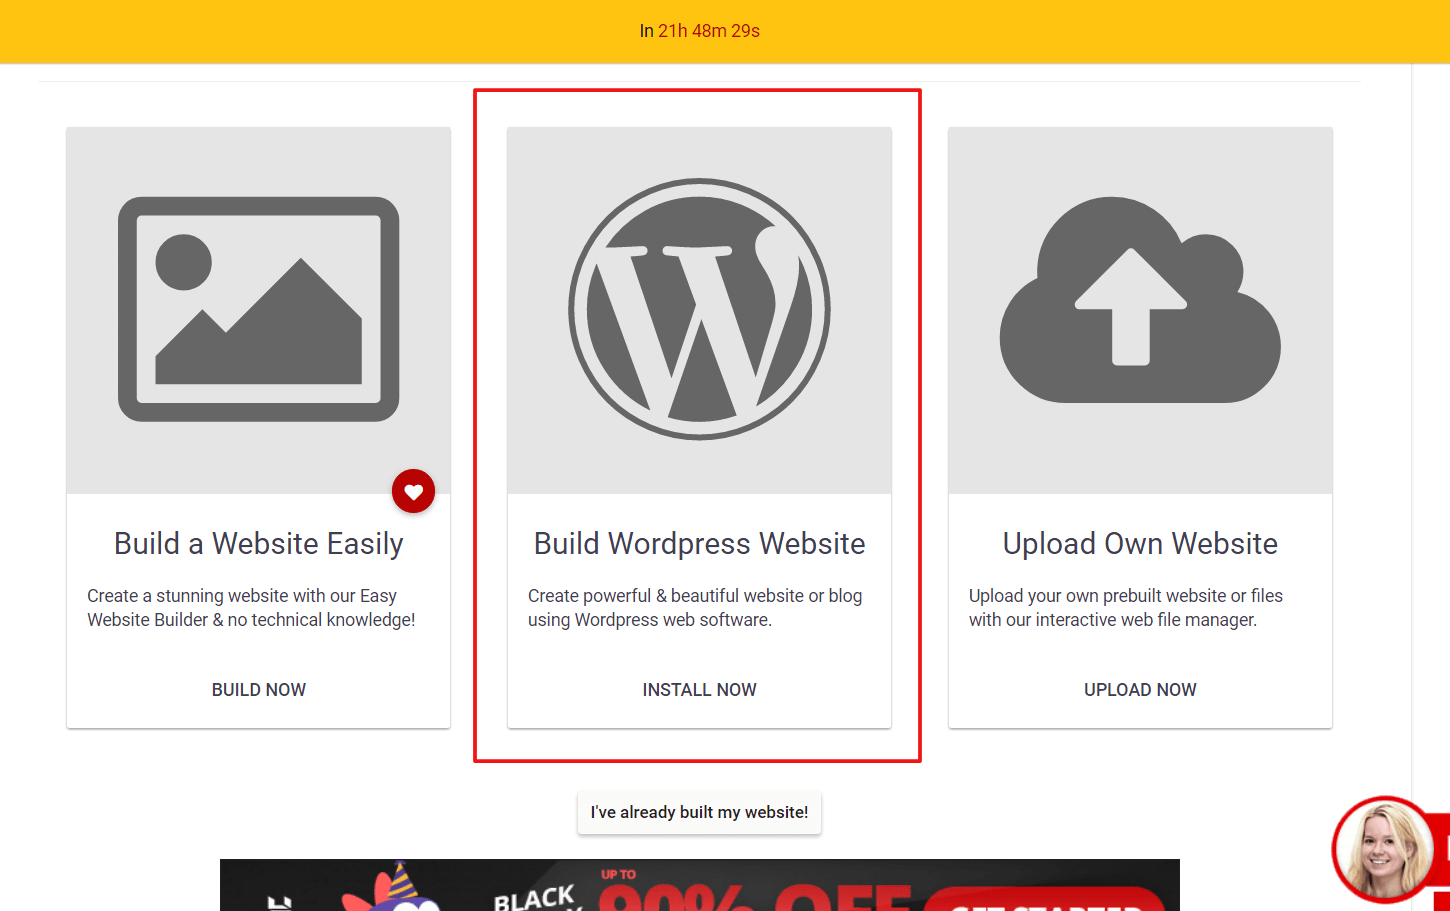Viewport: 1450px width, 911px height.
Task: Click "I've already built my website!" button
Action: 700,812
